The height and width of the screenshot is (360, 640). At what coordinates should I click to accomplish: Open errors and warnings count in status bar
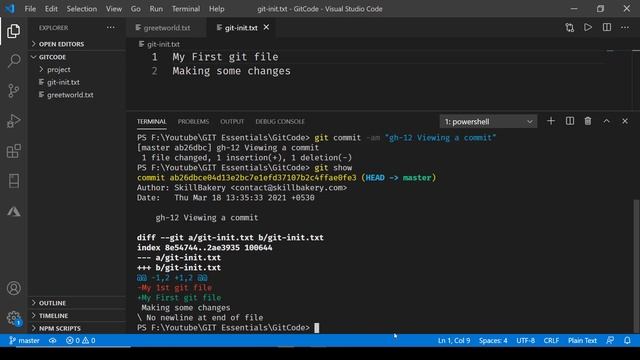tap(80, 340)
